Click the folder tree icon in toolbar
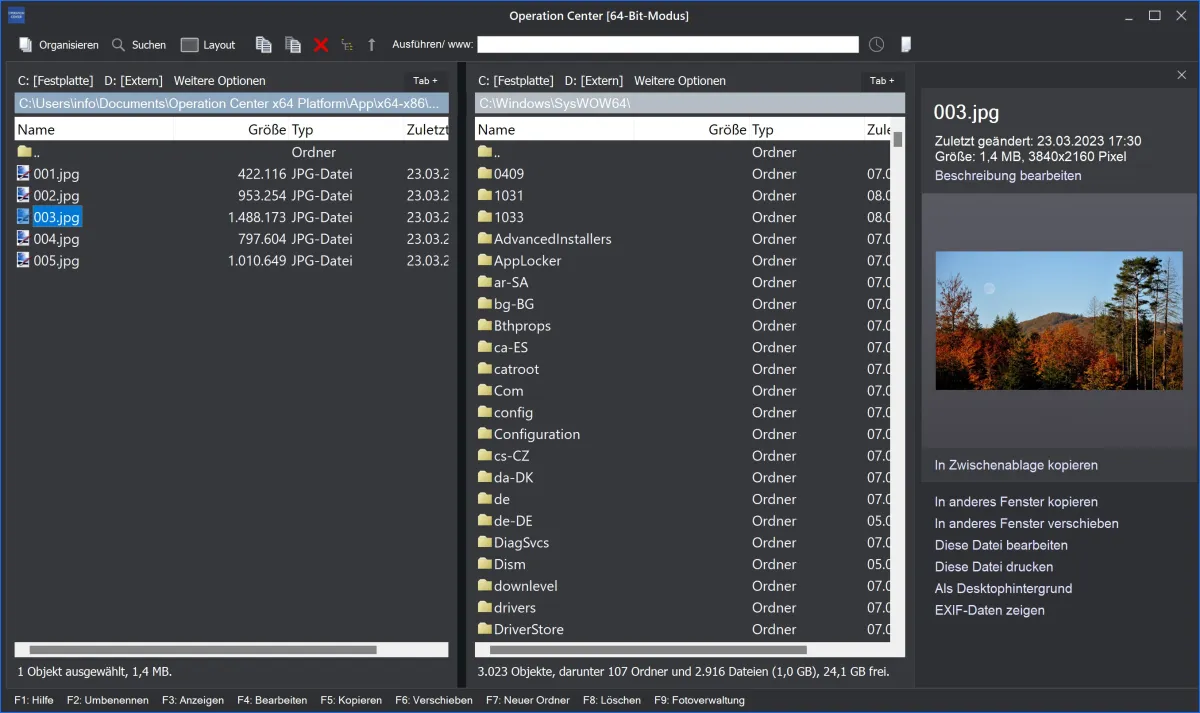Screen dimensions: 1200x713 click(x=347, y=45)
